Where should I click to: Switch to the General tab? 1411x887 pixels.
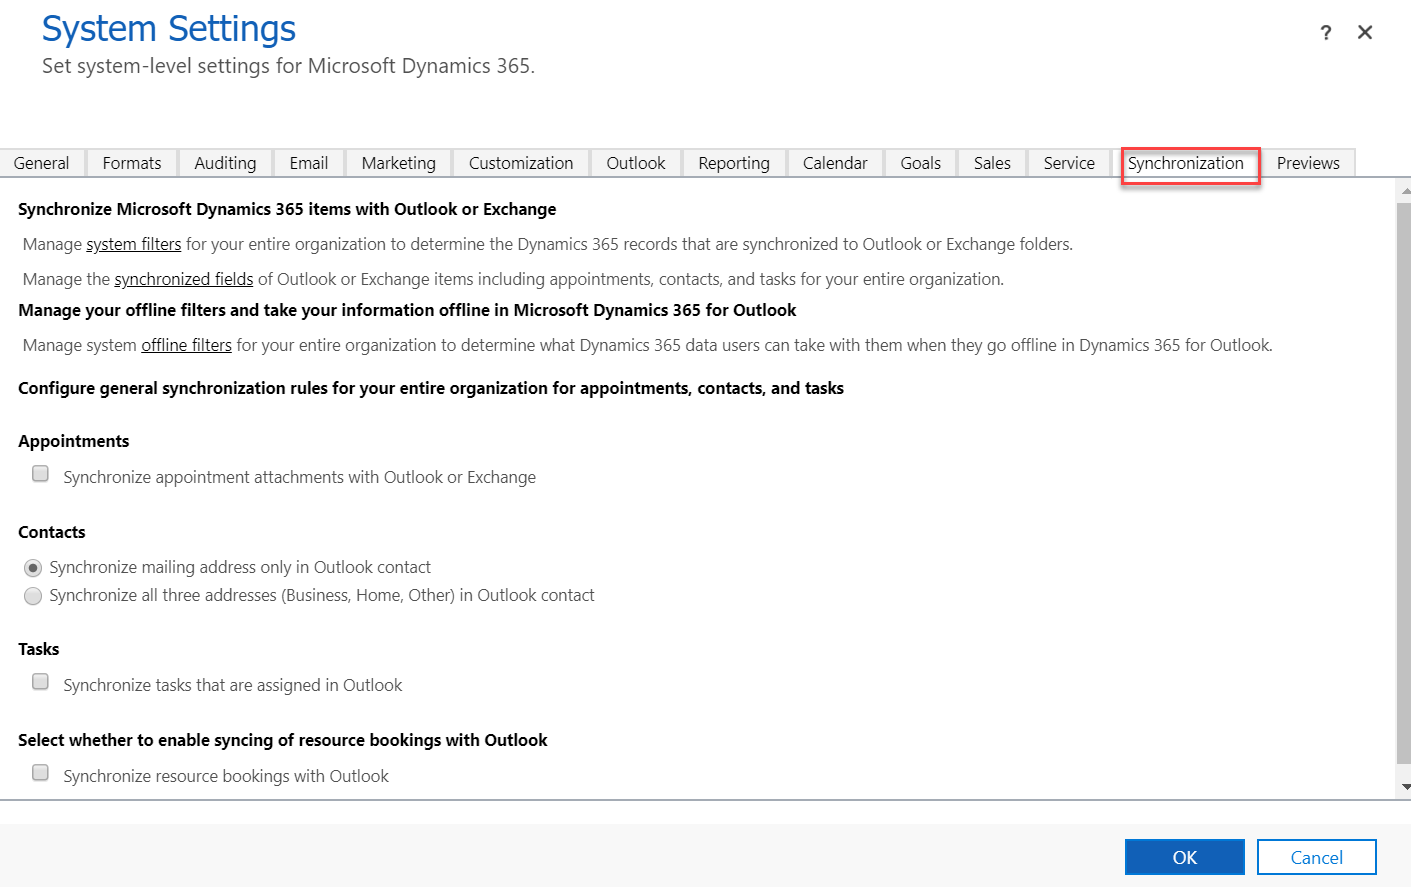coord(42,162)
